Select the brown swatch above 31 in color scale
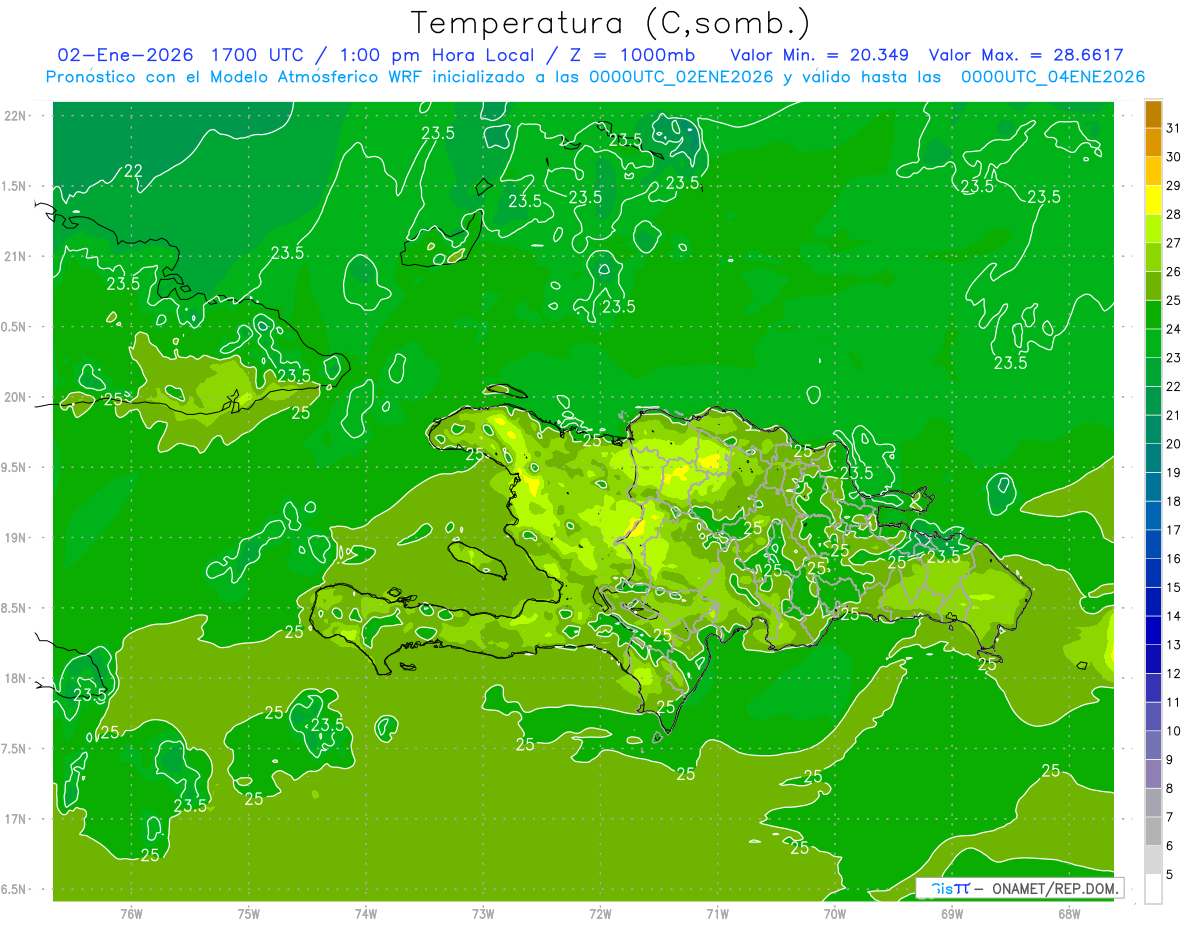Image resolution: width=1200 pixels, height=927 pixels. 1153,114
